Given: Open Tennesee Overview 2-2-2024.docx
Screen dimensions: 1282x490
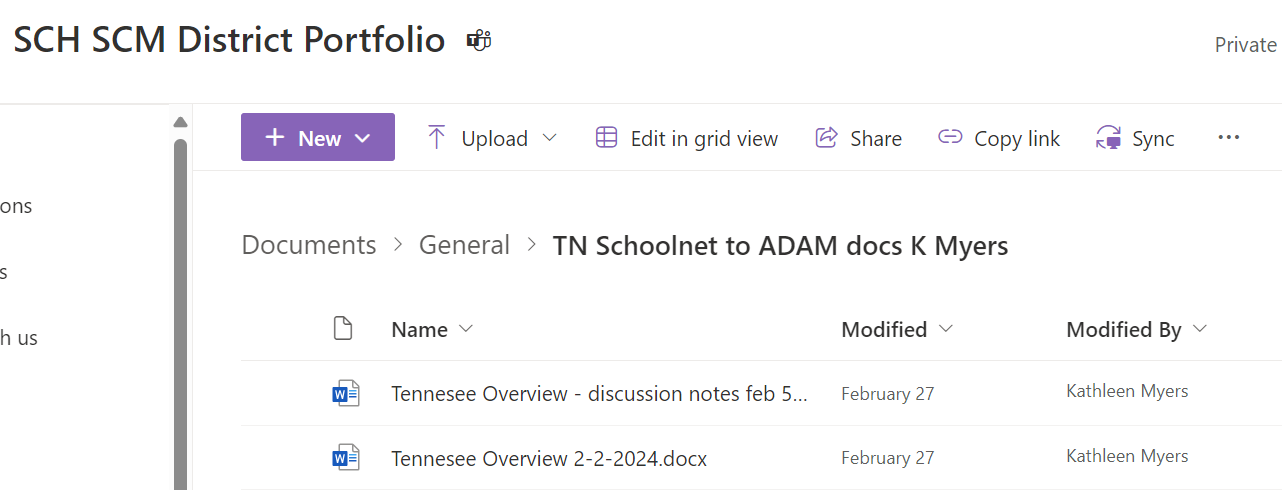Looking at the screenshot, I should (549, 459).
